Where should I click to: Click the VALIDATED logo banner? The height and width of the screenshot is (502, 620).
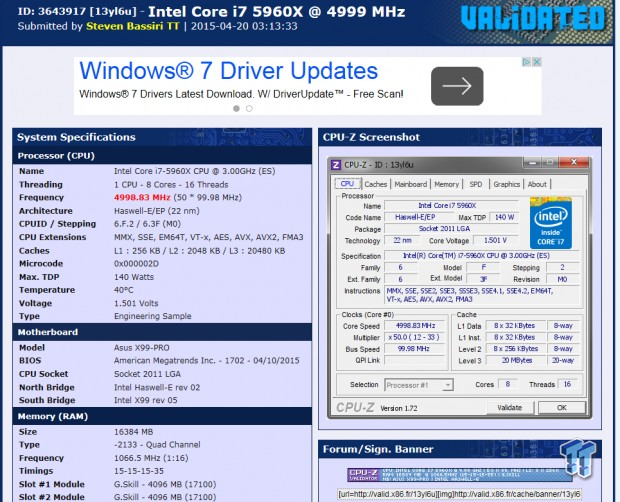coord(533,18)
